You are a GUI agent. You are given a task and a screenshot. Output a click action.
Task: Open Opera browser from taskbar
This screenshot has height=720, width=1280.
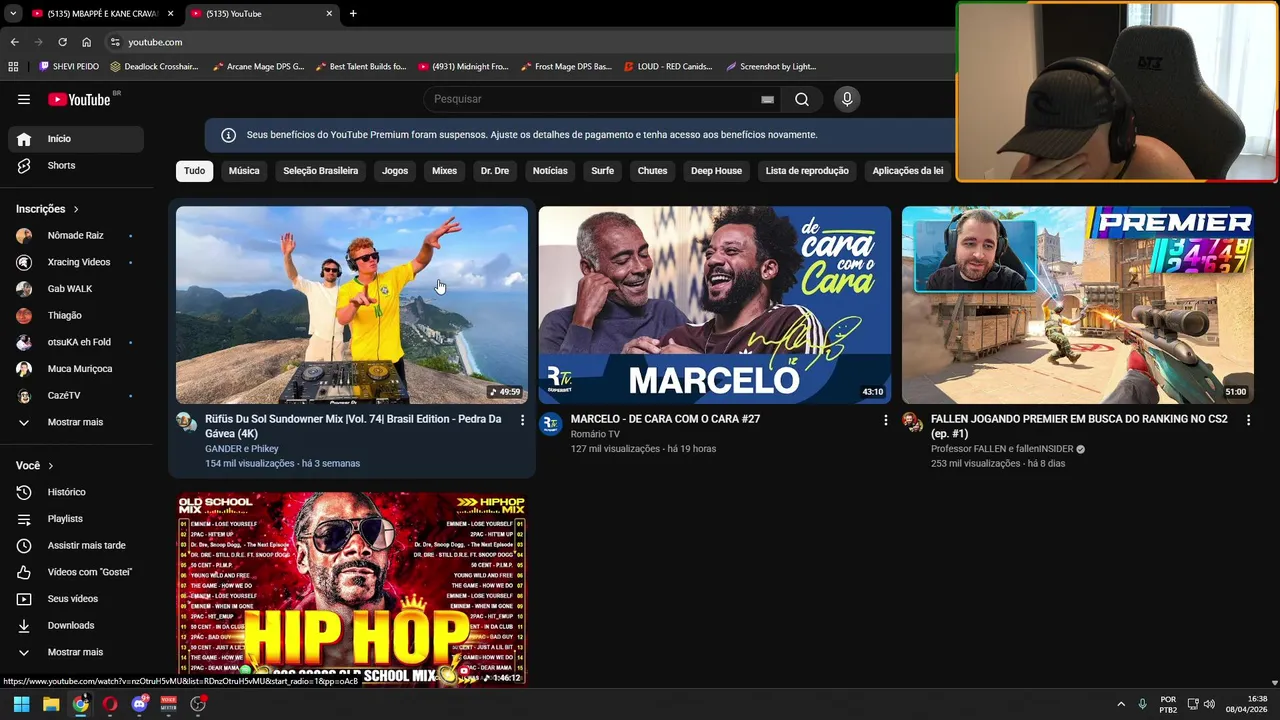(110, 704)
